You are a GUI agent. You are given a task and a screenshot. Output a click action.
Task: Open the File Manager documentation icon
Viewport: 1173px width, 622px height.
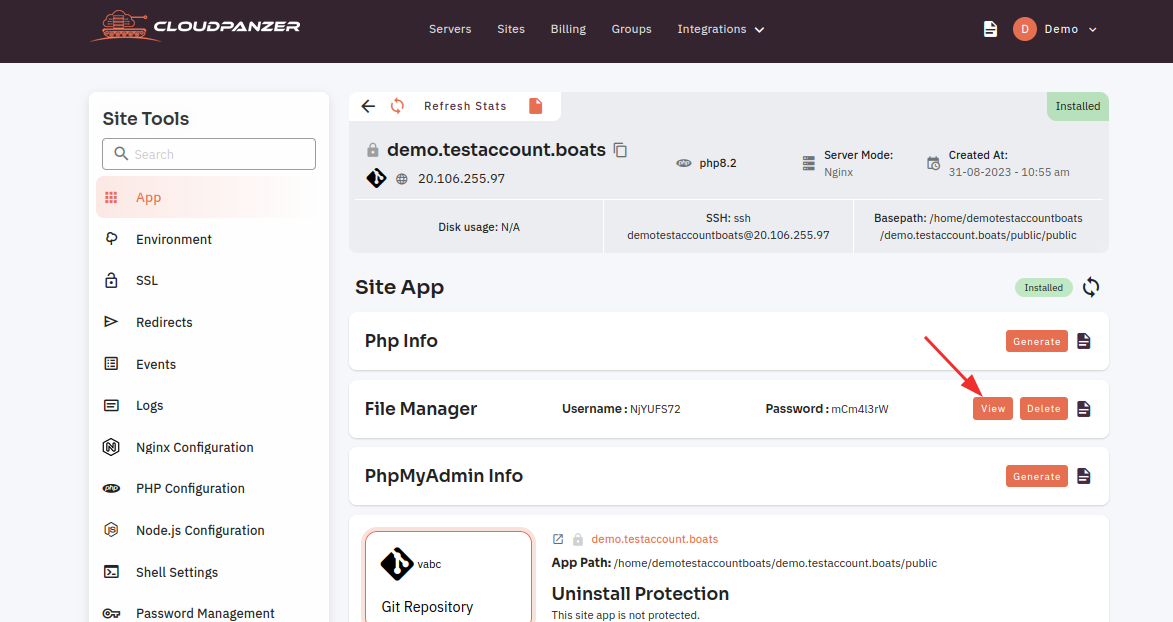(1083, 409)
